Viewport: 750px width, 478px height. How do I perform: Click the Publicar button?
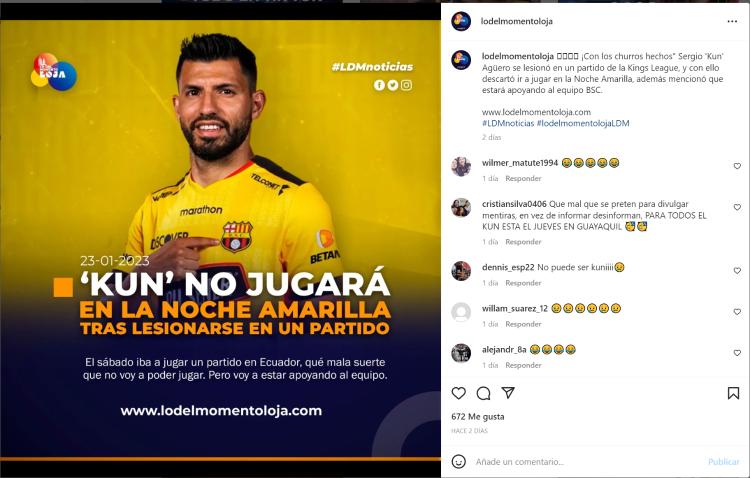724,462
